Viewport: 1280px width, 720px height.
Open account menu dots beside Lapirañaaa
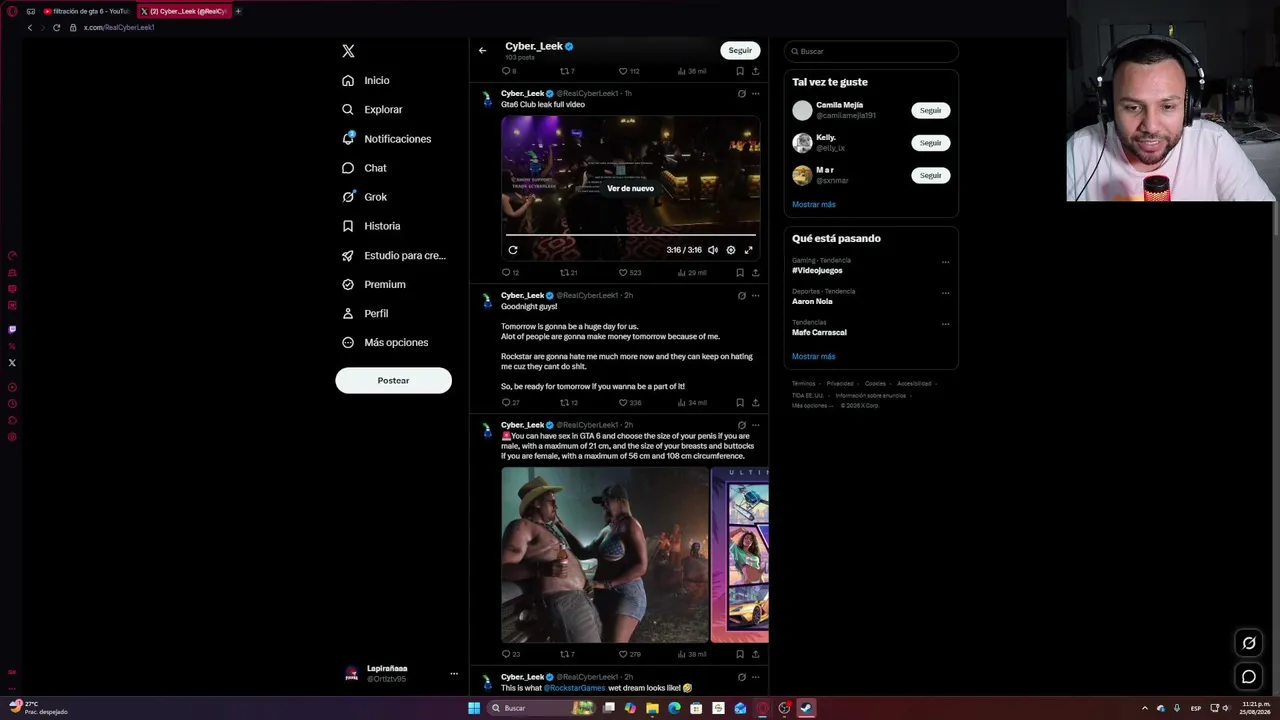tap(453, 673)
